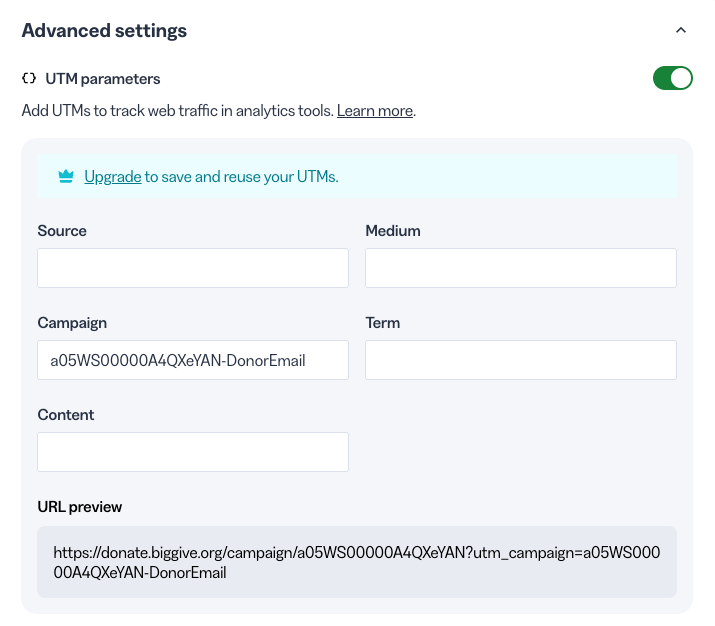Click the Source field label
The width and height of the screenshot is (715, 626).
pos(62,231)
